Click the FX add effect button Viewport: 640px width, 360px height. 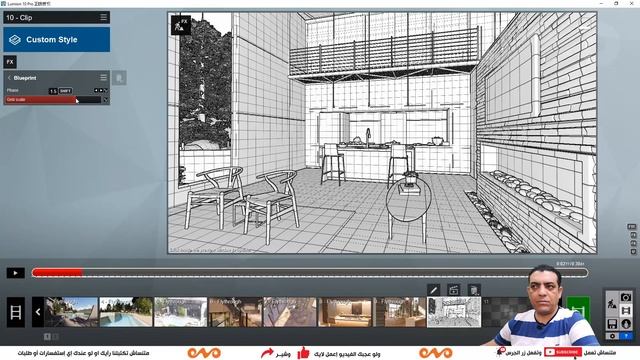[x=10, y=62]
